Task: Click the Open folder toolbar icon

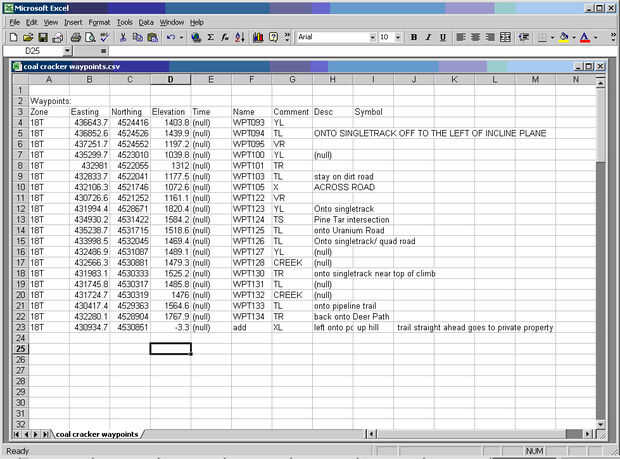Action: click(x=28, y=37)
